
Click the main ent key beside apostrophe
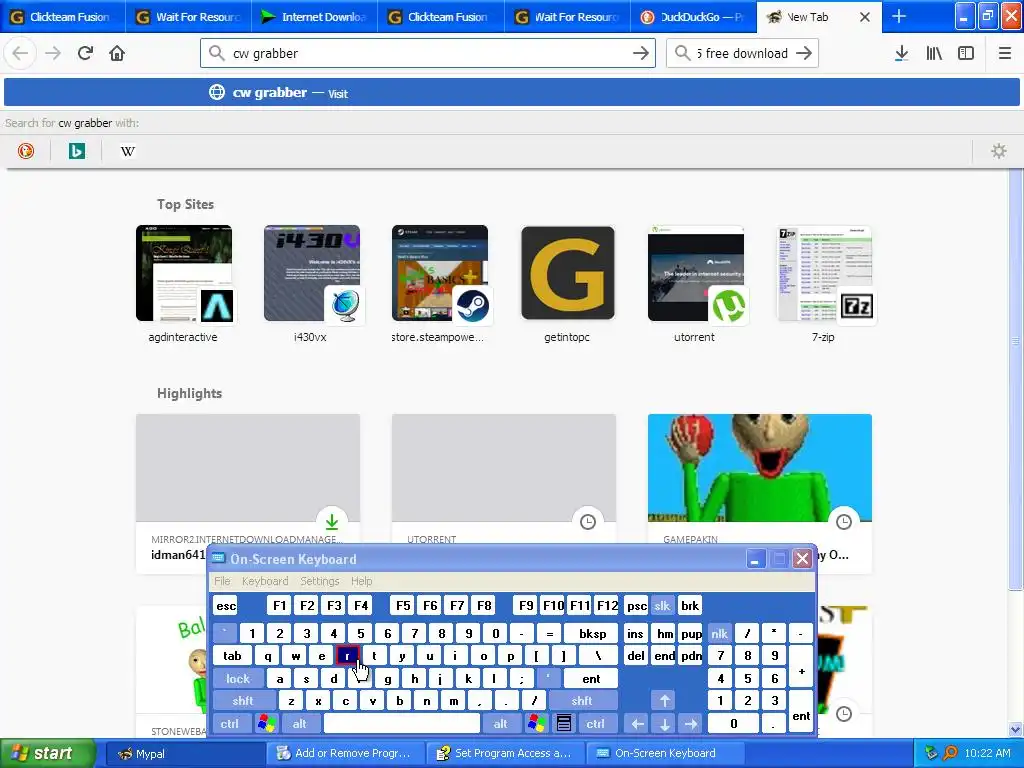tap(590, 679)
